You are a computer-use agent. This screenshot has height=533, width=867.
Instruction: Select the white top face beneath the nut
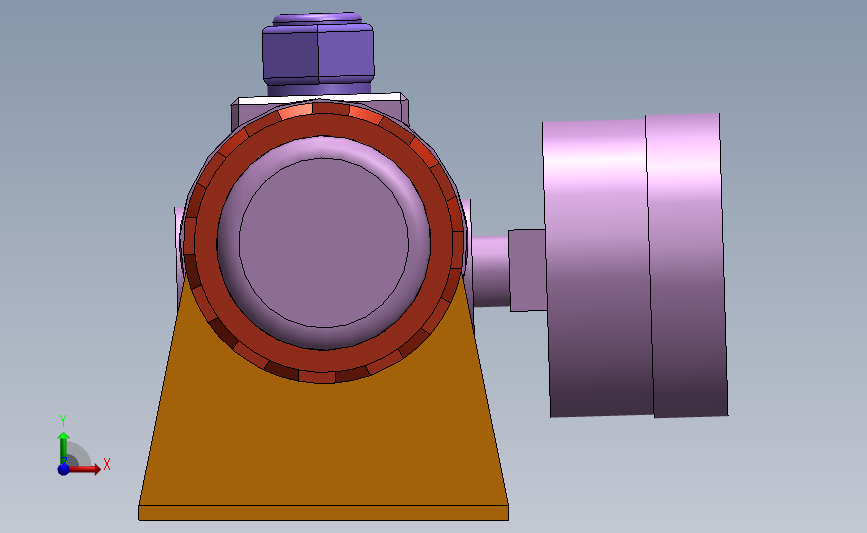coord(318,99)
